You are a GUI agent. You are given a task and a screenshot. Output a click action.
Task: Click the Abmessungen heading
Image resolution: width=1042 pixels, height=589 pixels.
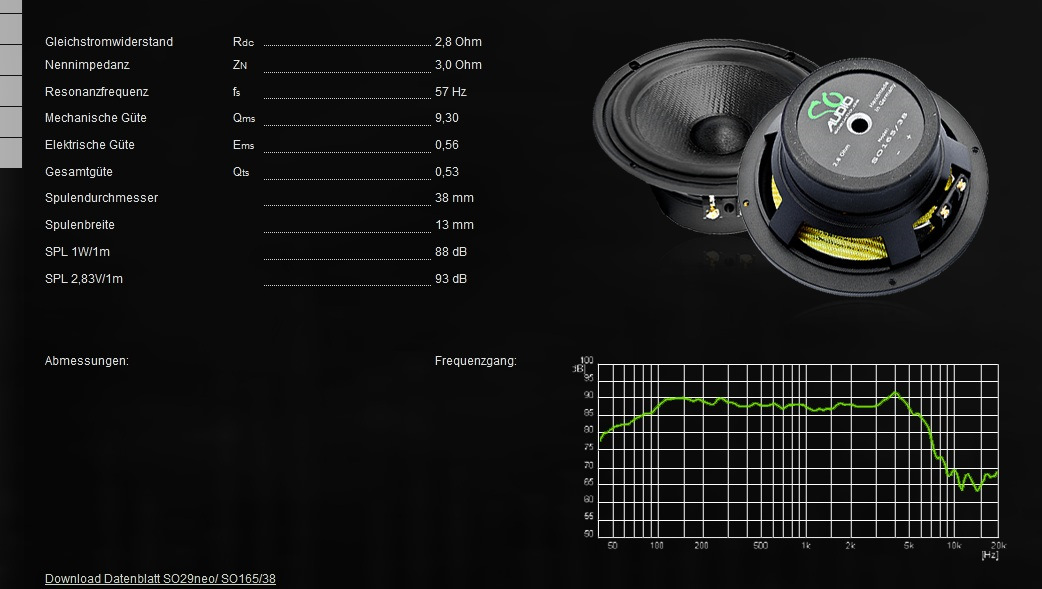click(87, 361)
